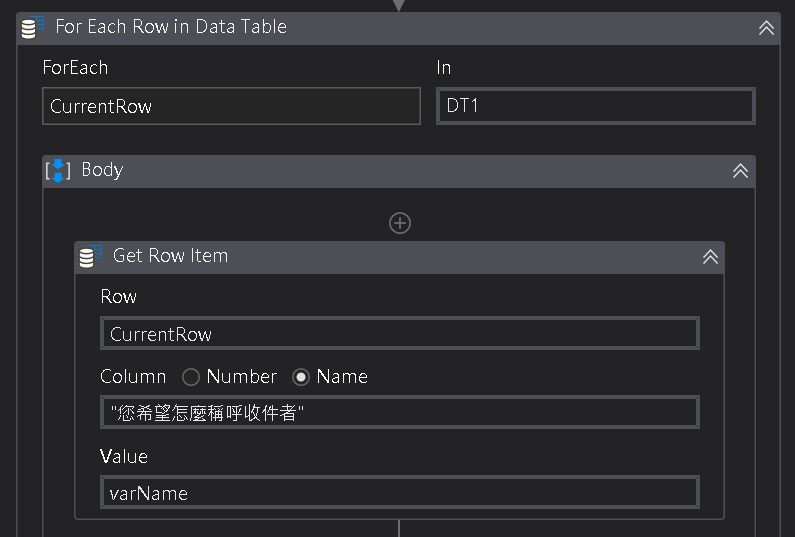Screen dimensions: 795x537
Task: Edit the Row field in Get Row Item
Action: [x=400, y=334]
